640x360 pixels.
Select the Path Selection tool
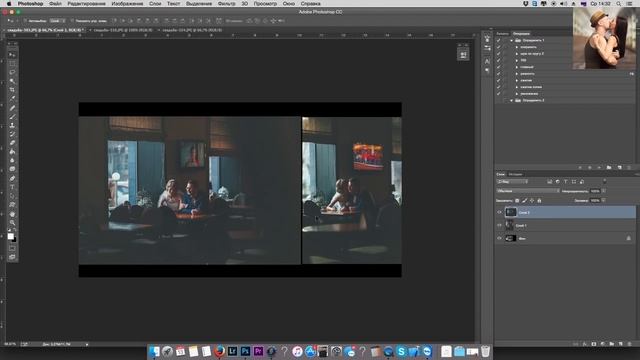click(12, 196)
